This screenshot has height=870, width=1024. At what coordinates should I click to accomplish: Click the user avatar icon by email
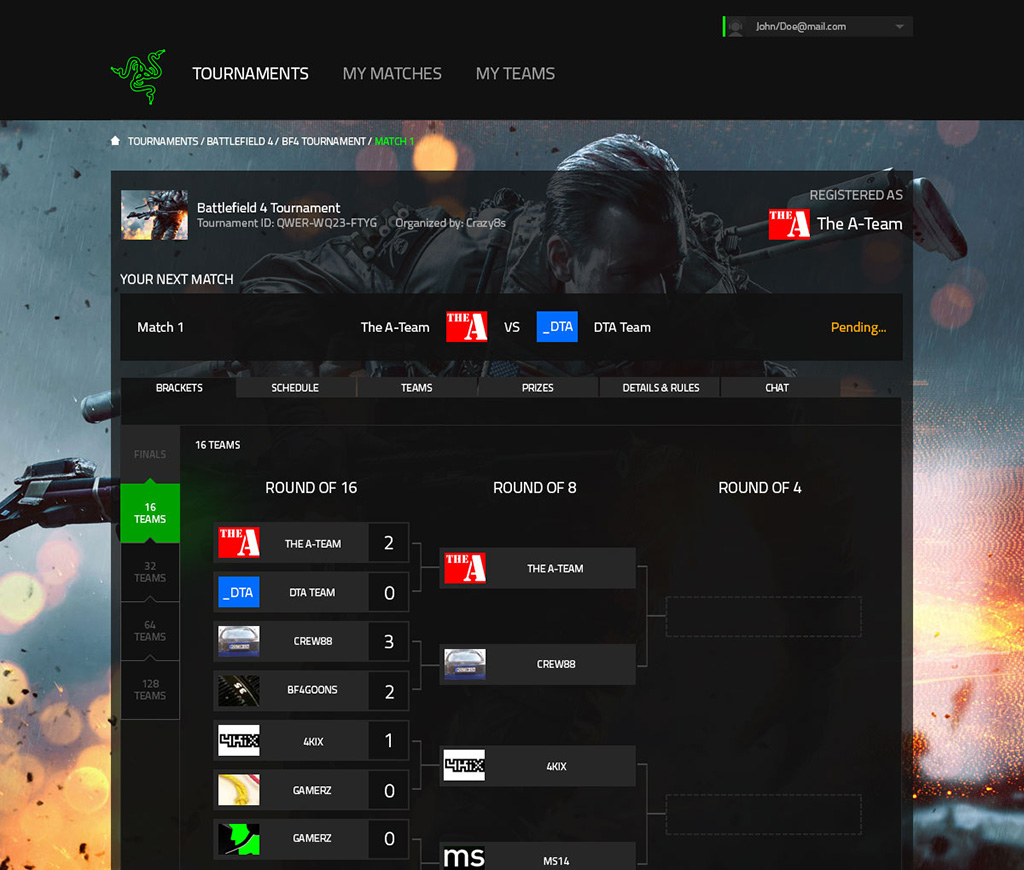pos(736,27)
